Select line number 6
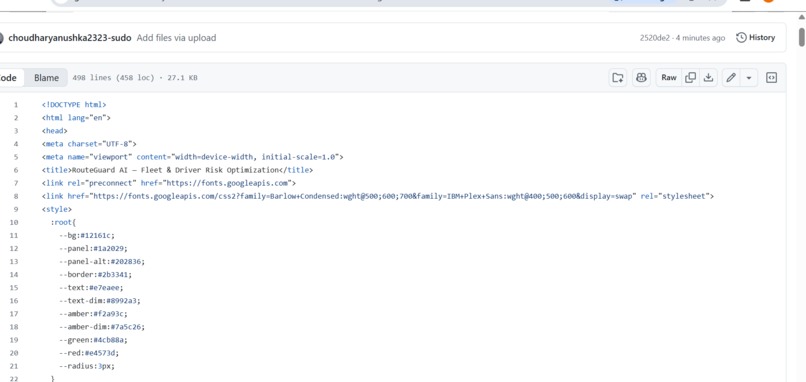The image size is (806, 382). (x=16, y=170)
